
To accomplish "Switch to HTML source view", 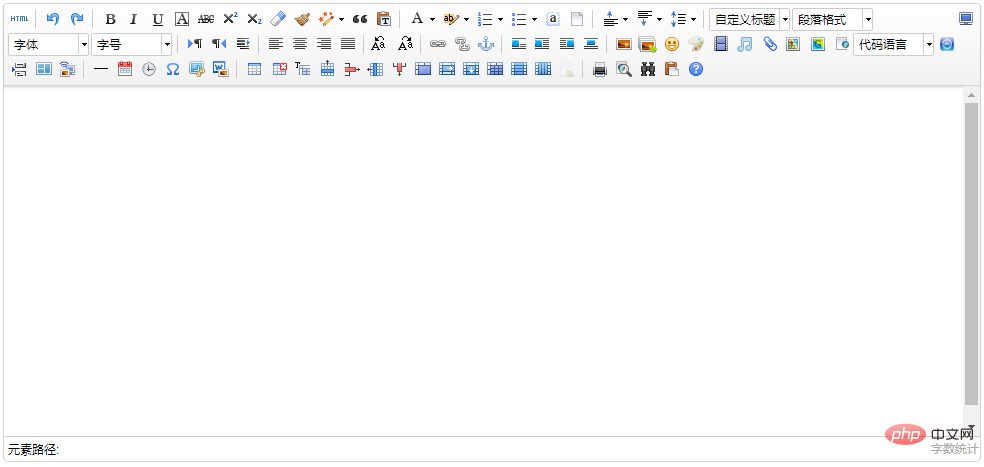I will 20,19.
